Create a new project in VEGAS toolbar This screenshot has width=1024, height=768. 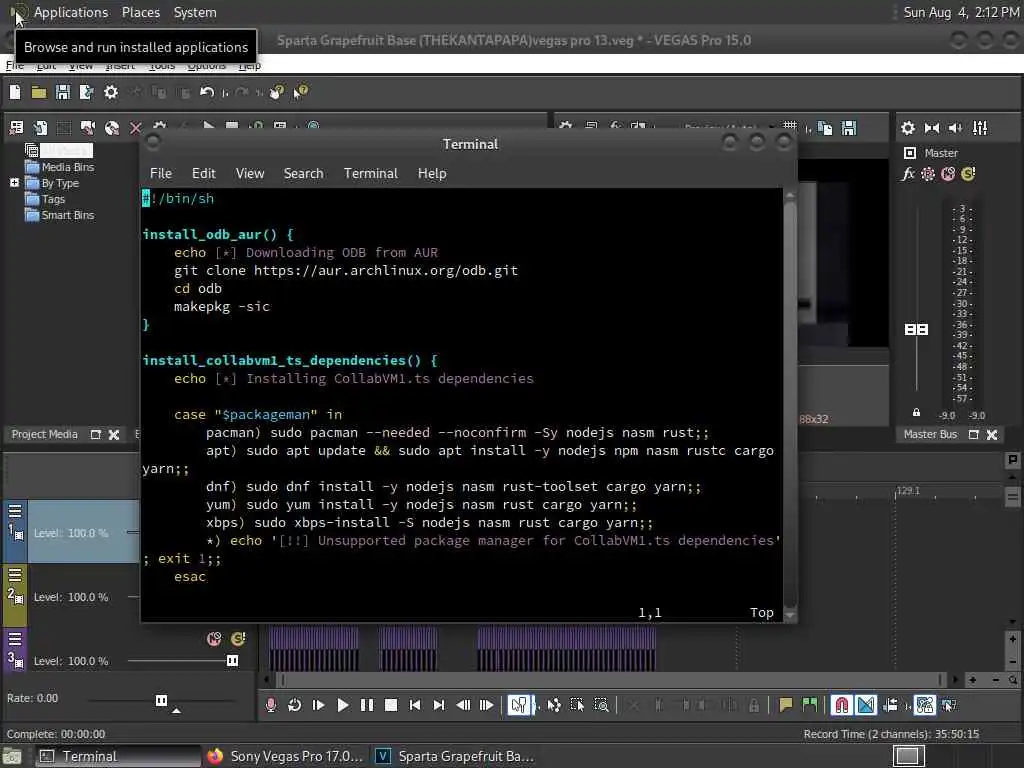coord(14,92)
